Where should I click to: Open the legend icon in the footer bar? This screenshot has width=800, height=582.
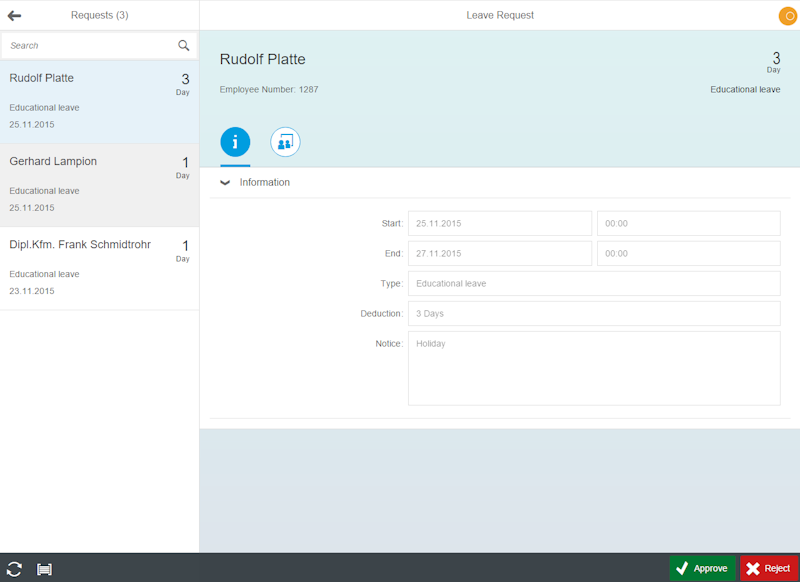(44, 568)
